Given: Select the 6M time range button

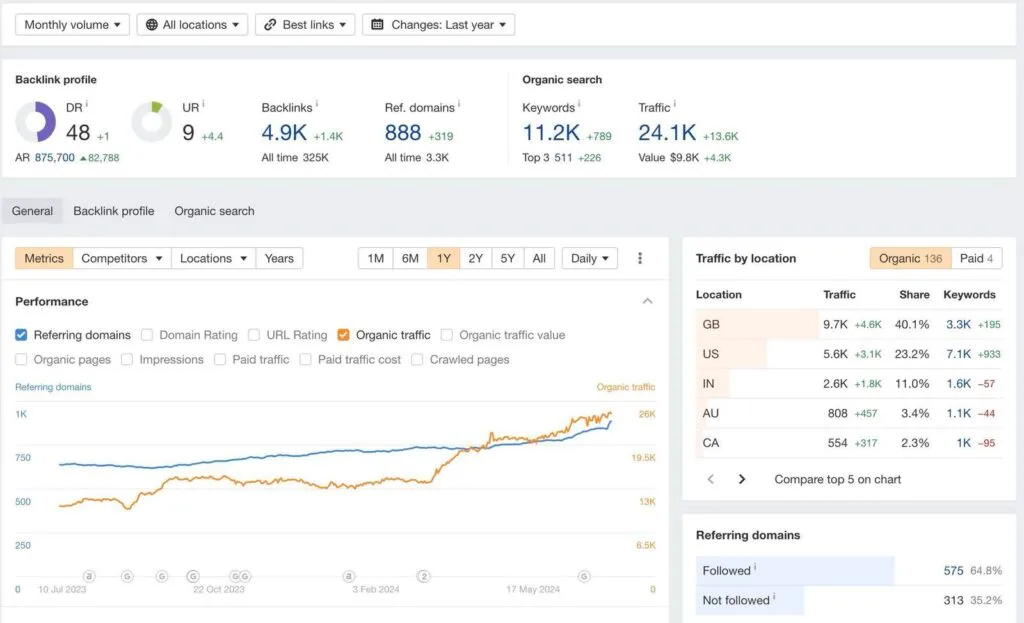Looking at the screenshot, I should 410,258.
